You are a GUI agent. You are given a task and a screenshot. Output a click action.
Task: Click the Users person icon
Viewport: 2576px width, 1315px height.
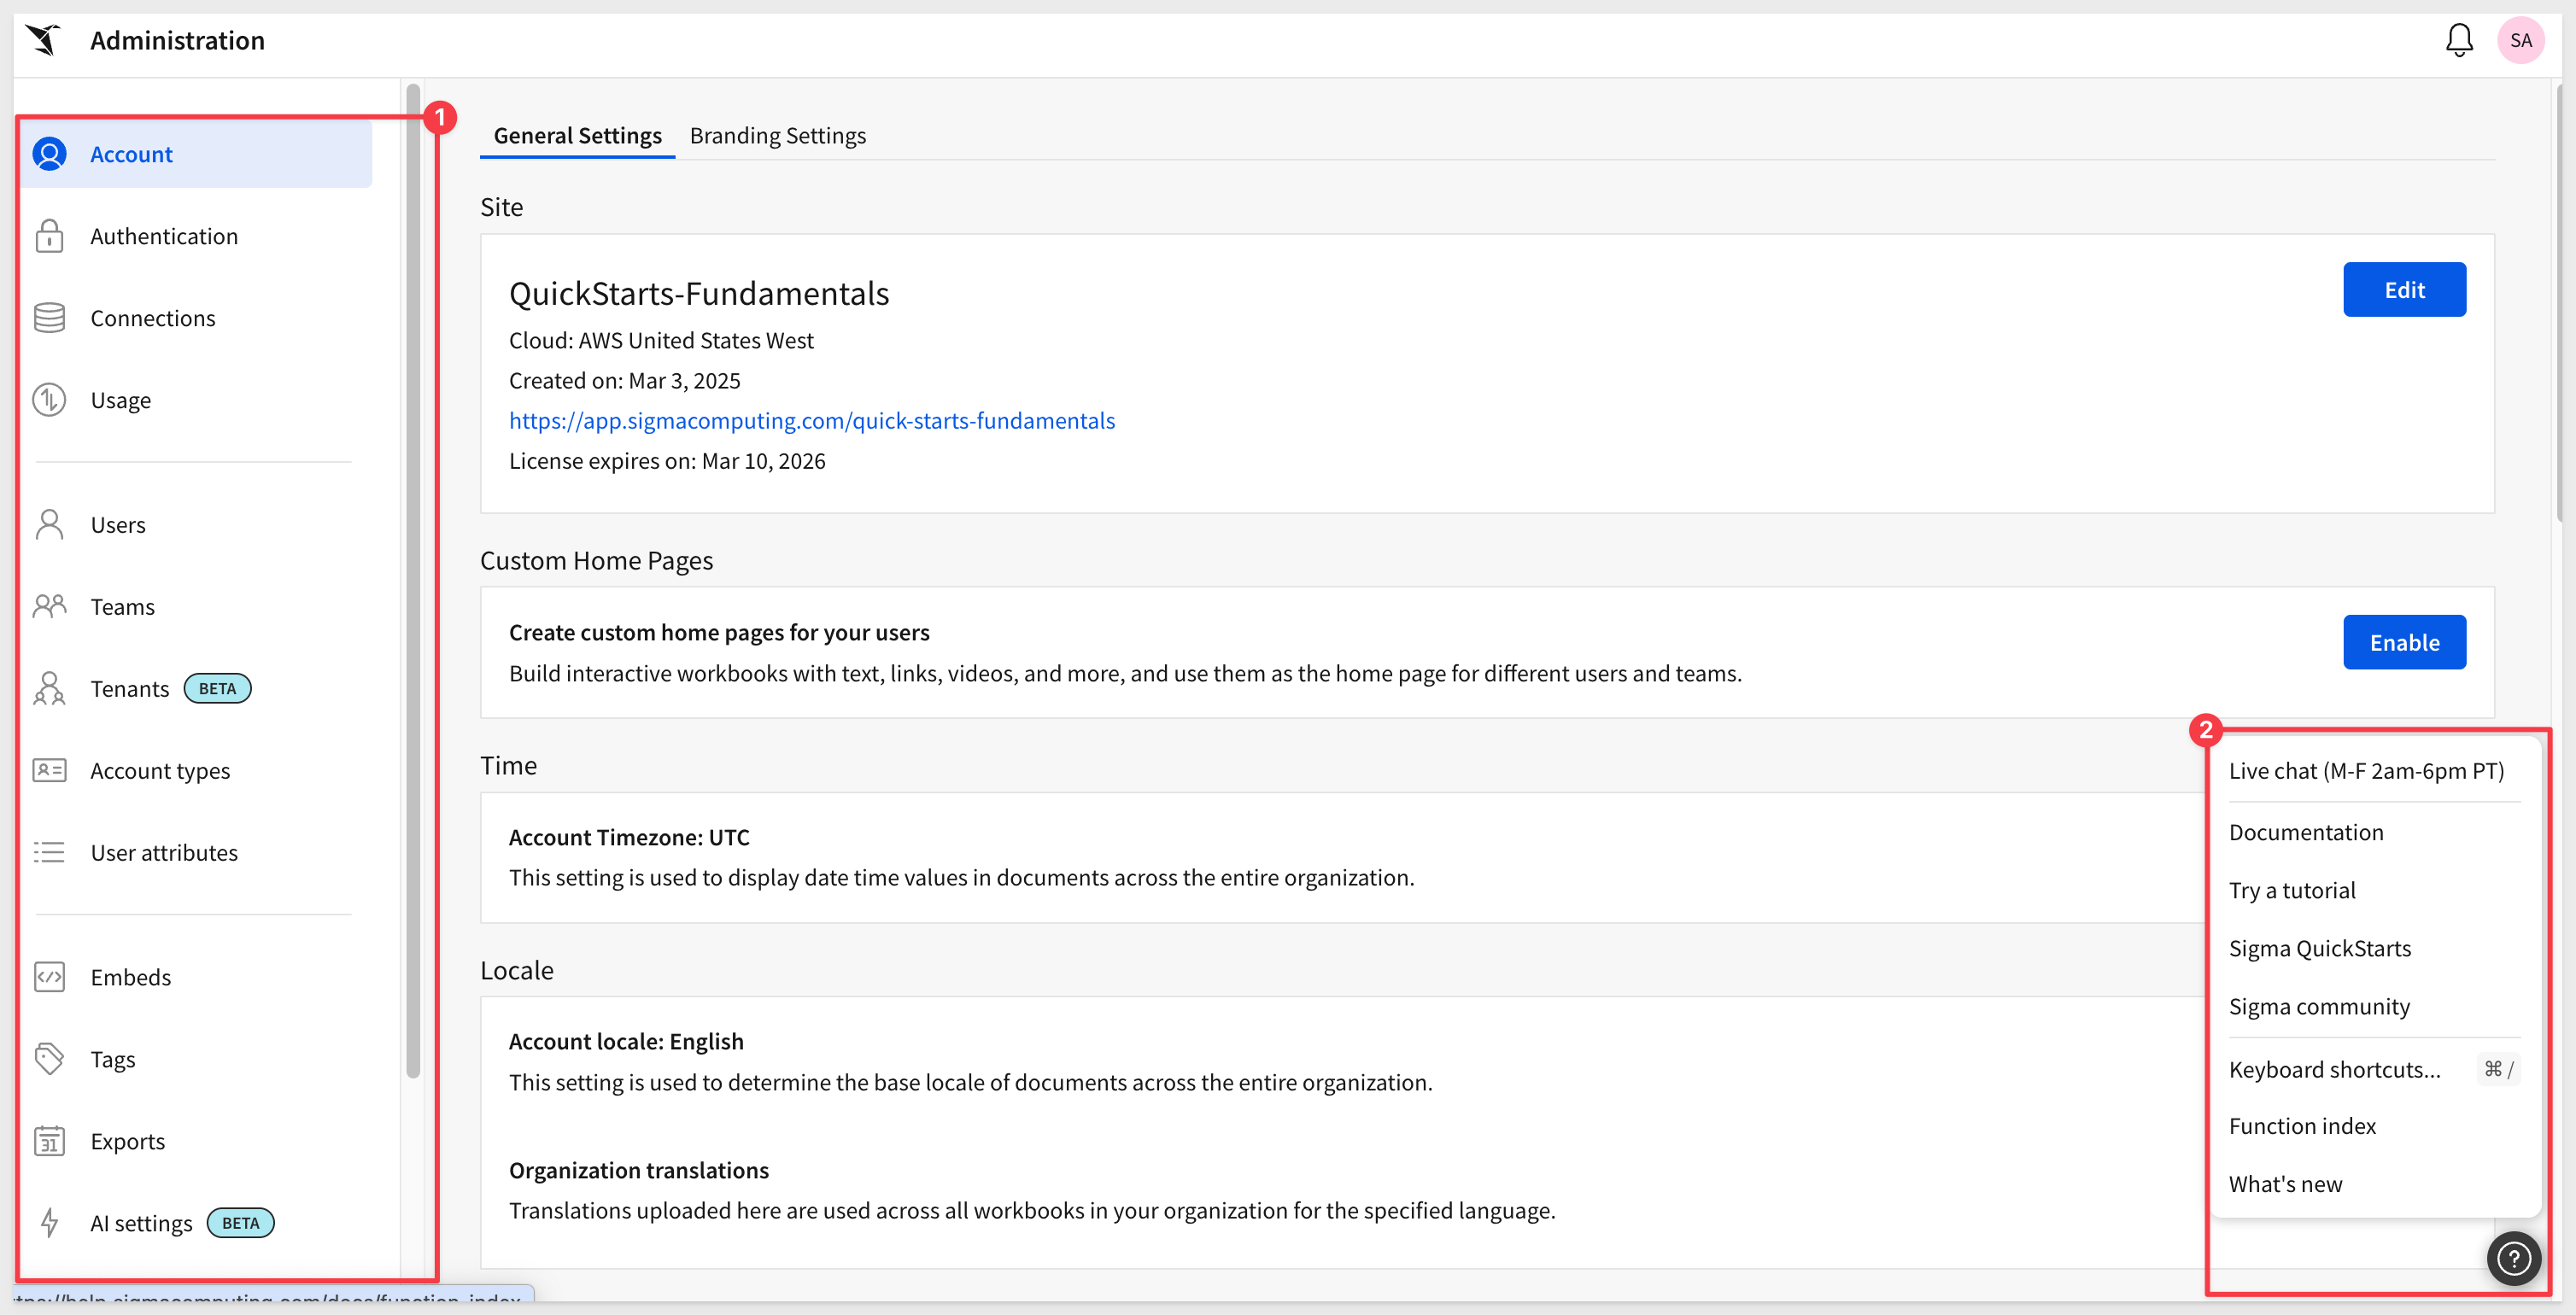click(49, 524)
